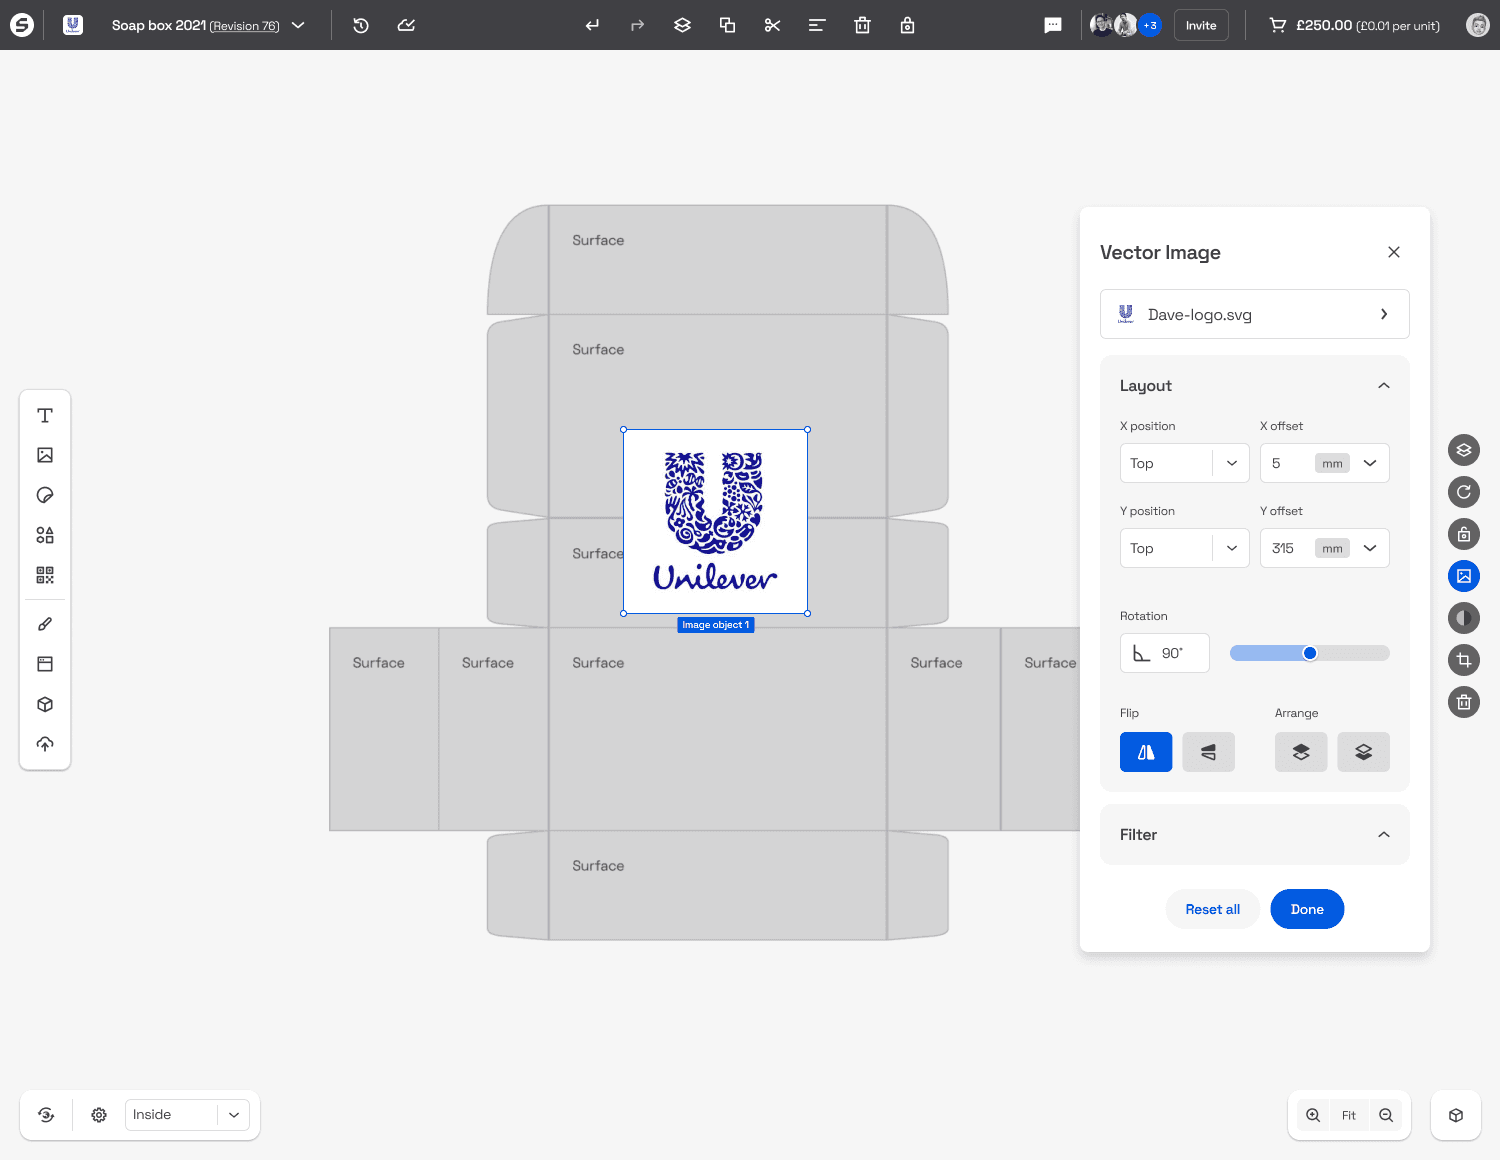
Task: Open the revision history icon
Action: coord(361,25)
